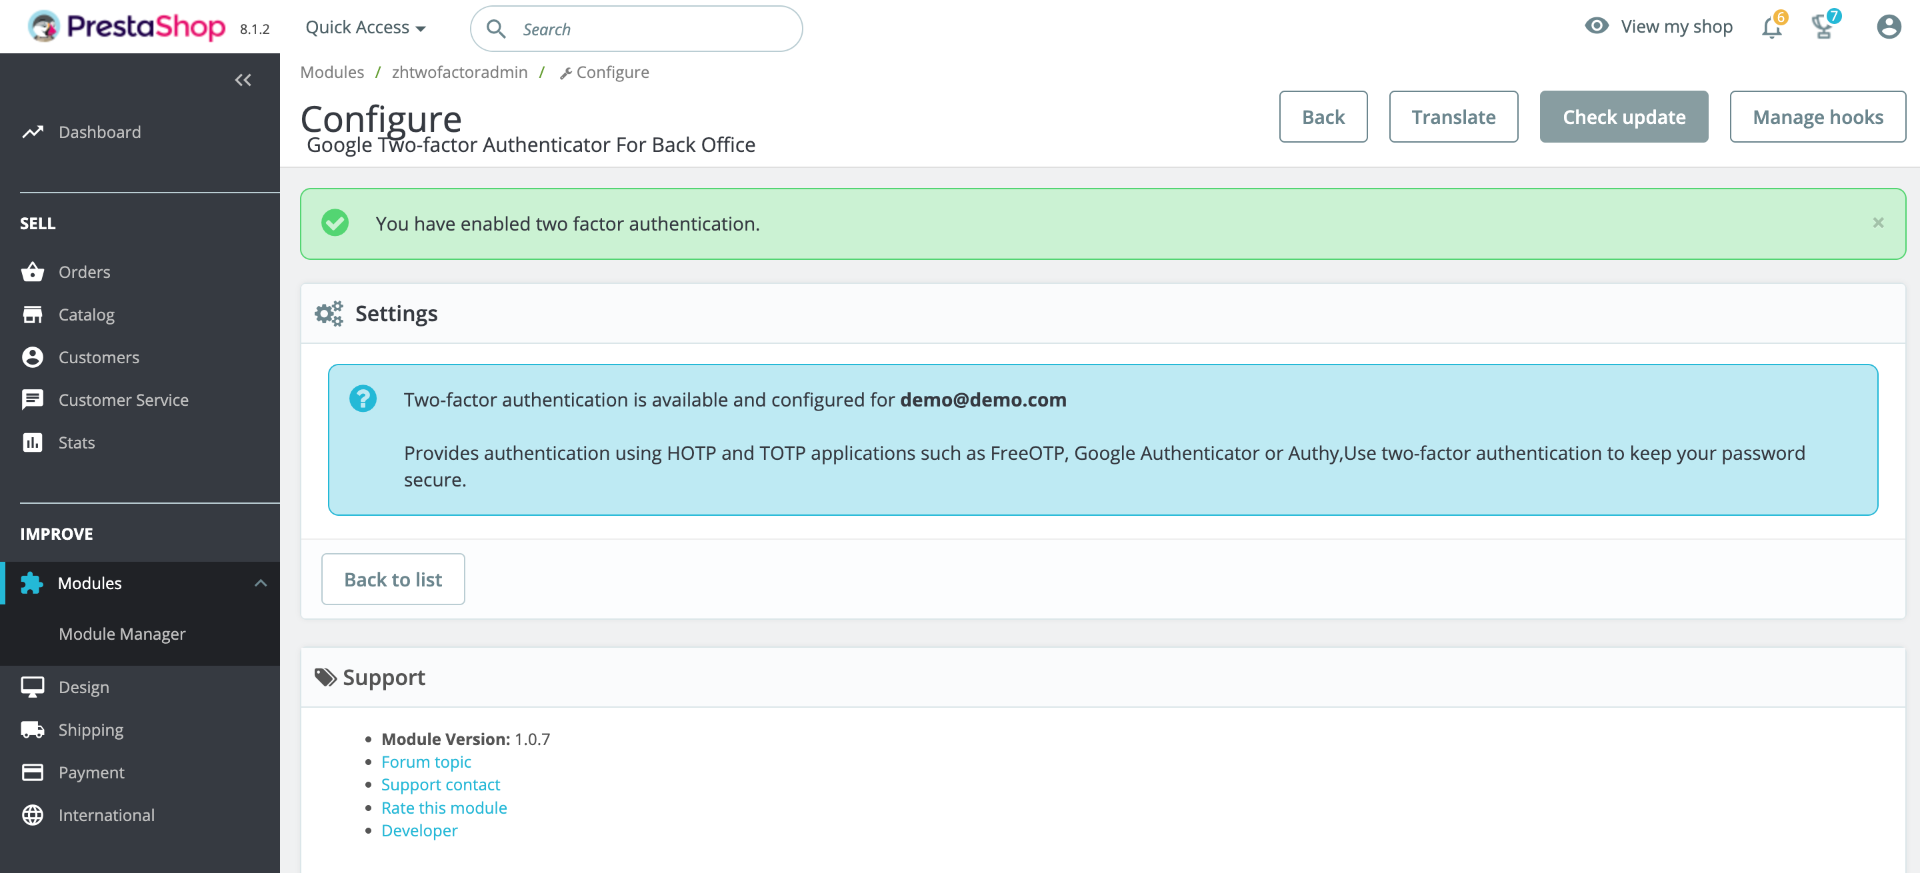The height and width of the screenshot is (873, 1920).
Task: Click the Dashboard trend icon
Action: pyautogui.click(x=33, y=132)
